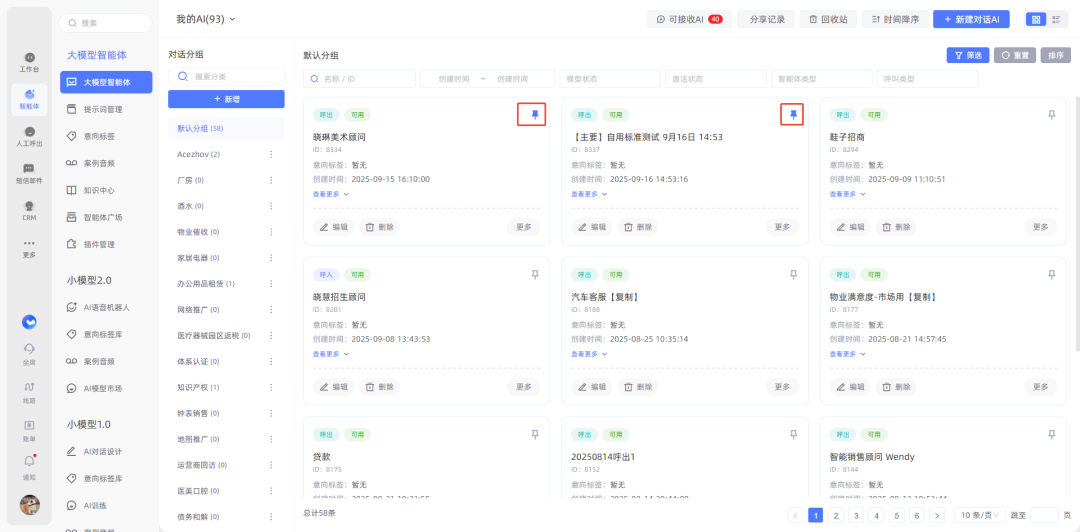Expand 查看更多 on 晓慧招生顾问 card
Viewport: 1080px width, 532px height.
point(331,353)
